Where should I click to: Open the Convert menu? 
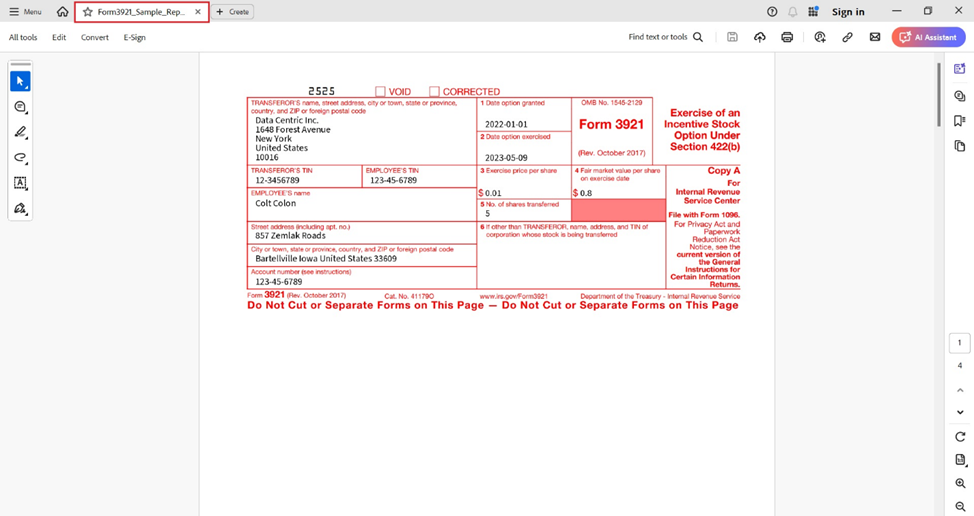(94, 37)
